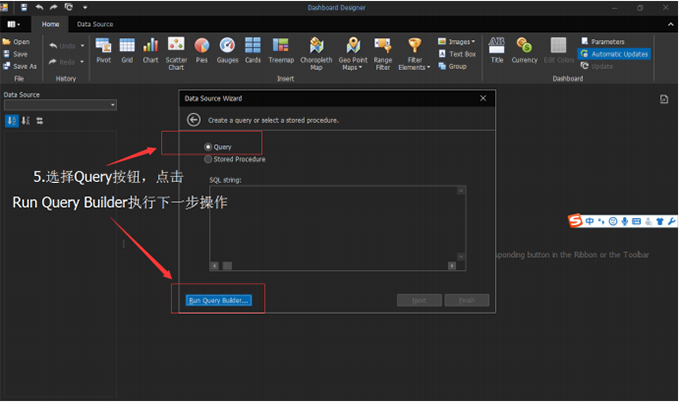Click the Sogou input method logo
The width and height of the screenshot is (680, 402).
575,221
